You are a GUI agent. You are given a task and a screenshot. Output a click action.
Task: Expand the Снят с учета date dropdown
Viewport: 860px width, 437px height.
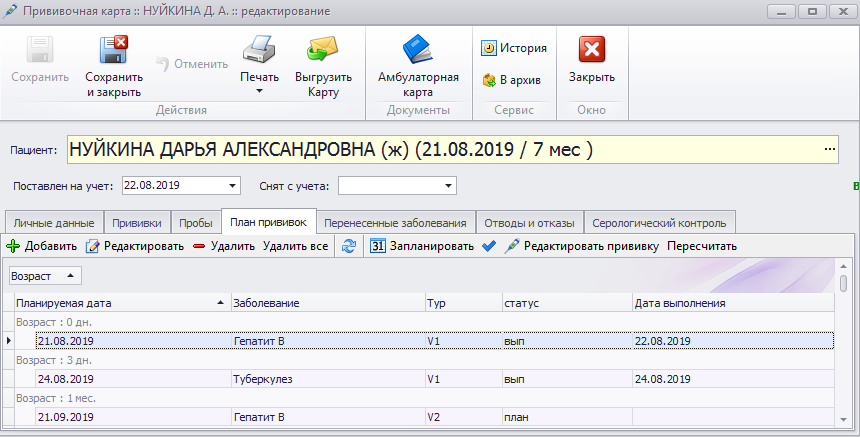pyautogui.click(x=449, y=185)
